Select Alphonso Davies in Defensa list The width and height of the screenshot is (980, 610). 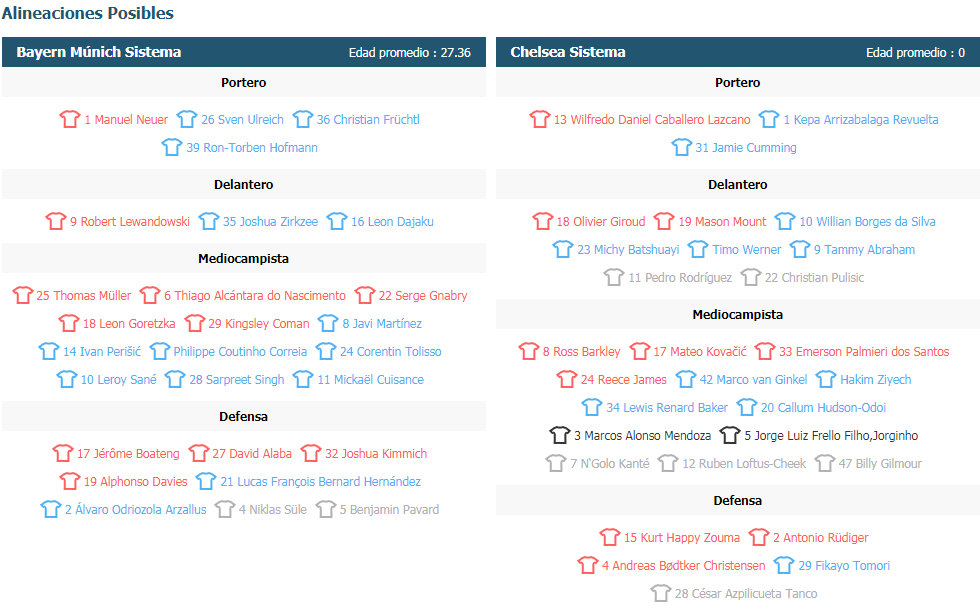tap(135, 481)
